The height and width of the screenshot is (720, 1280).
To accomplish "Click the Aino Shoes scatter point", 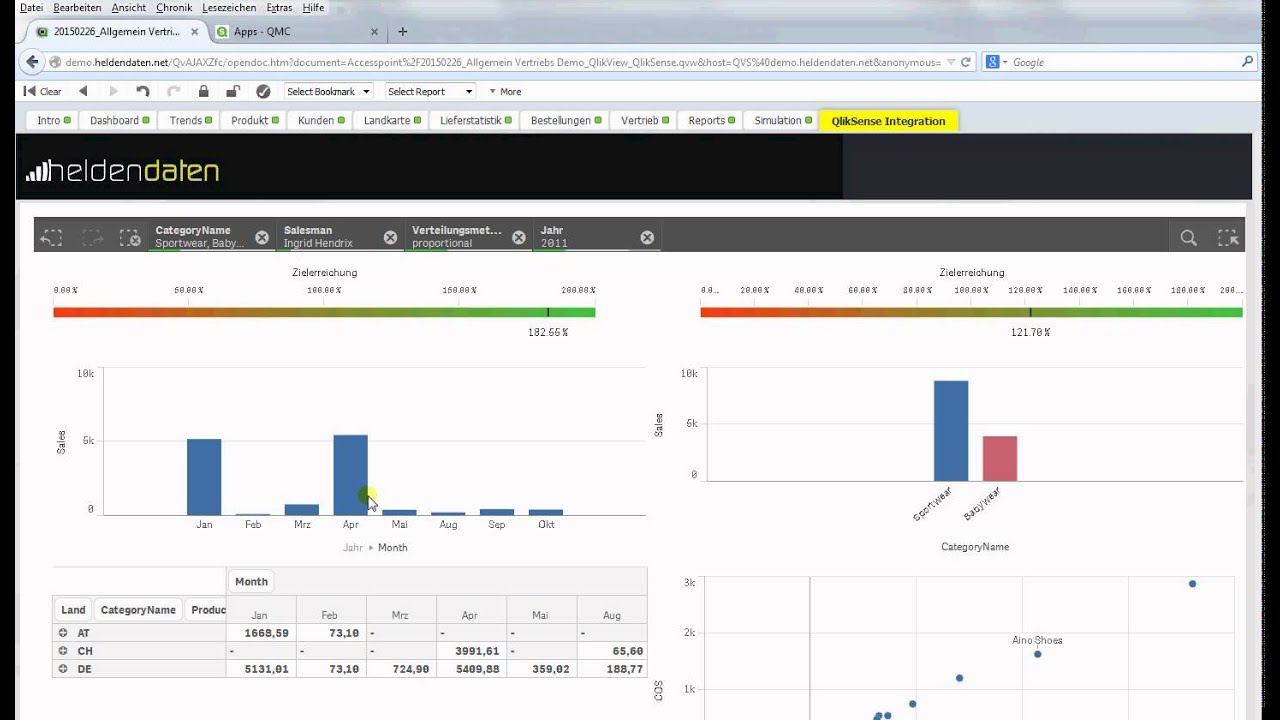I will point(1037,654).
